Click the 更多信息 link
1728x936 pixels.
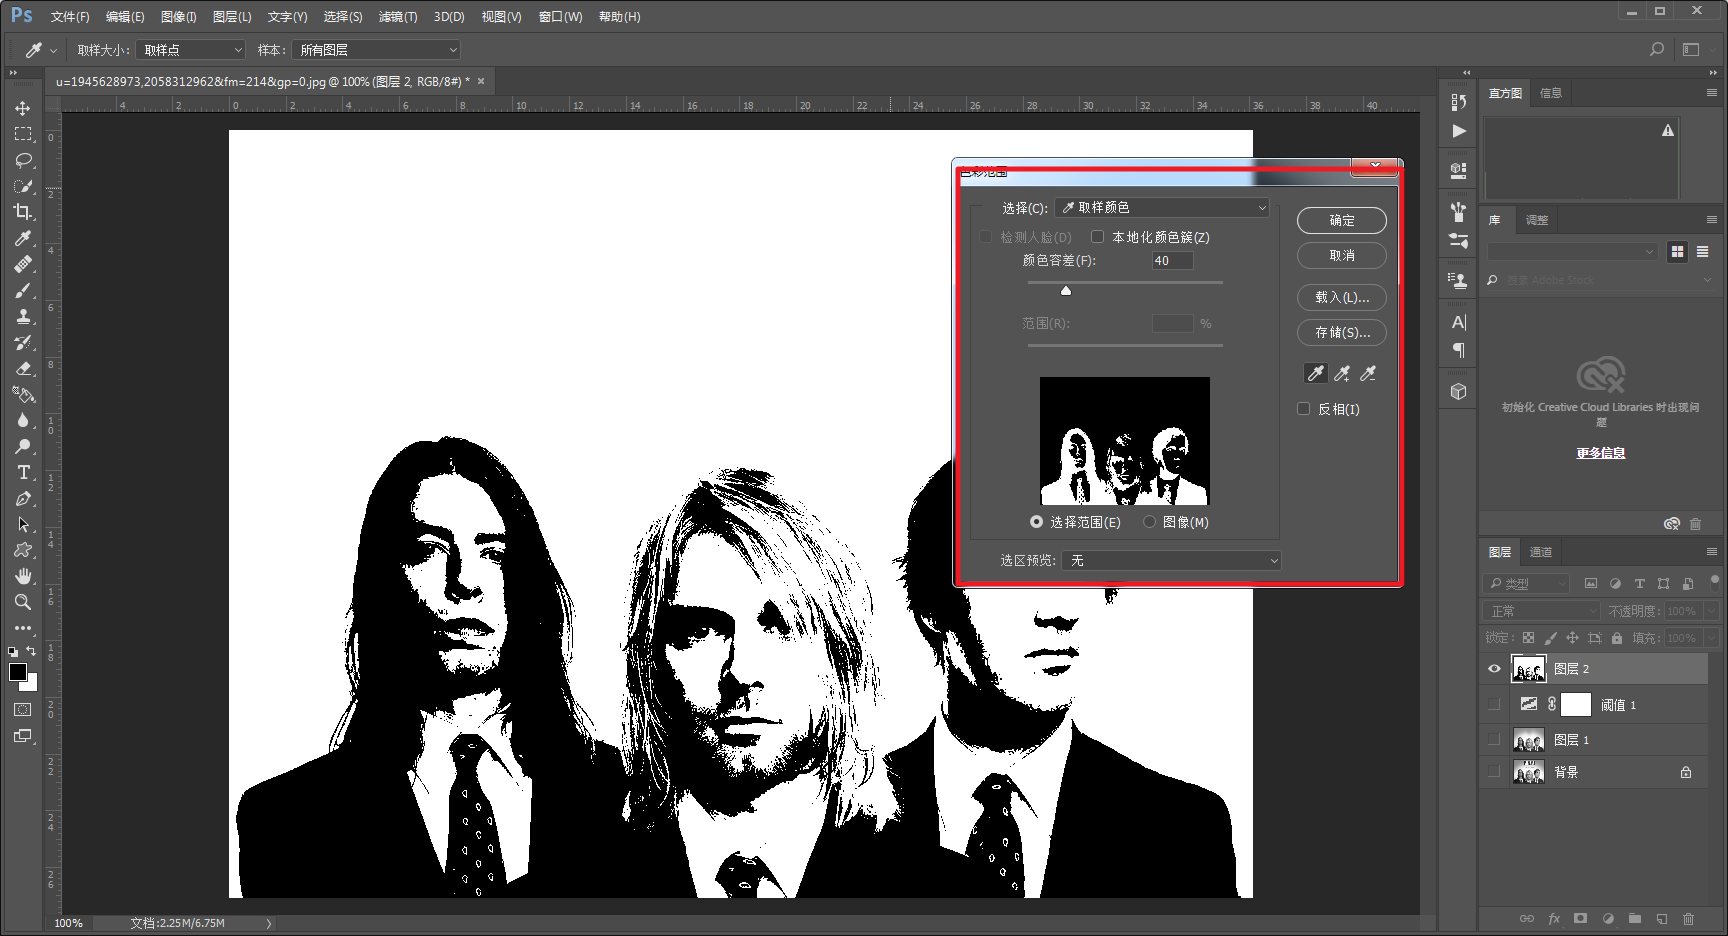click(1601, 453)
